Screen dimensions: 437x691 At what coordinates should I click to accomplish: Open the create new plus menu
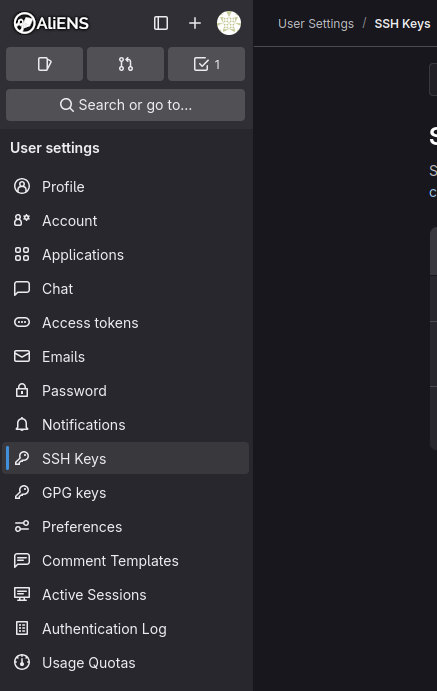click(x=195, y=23)
